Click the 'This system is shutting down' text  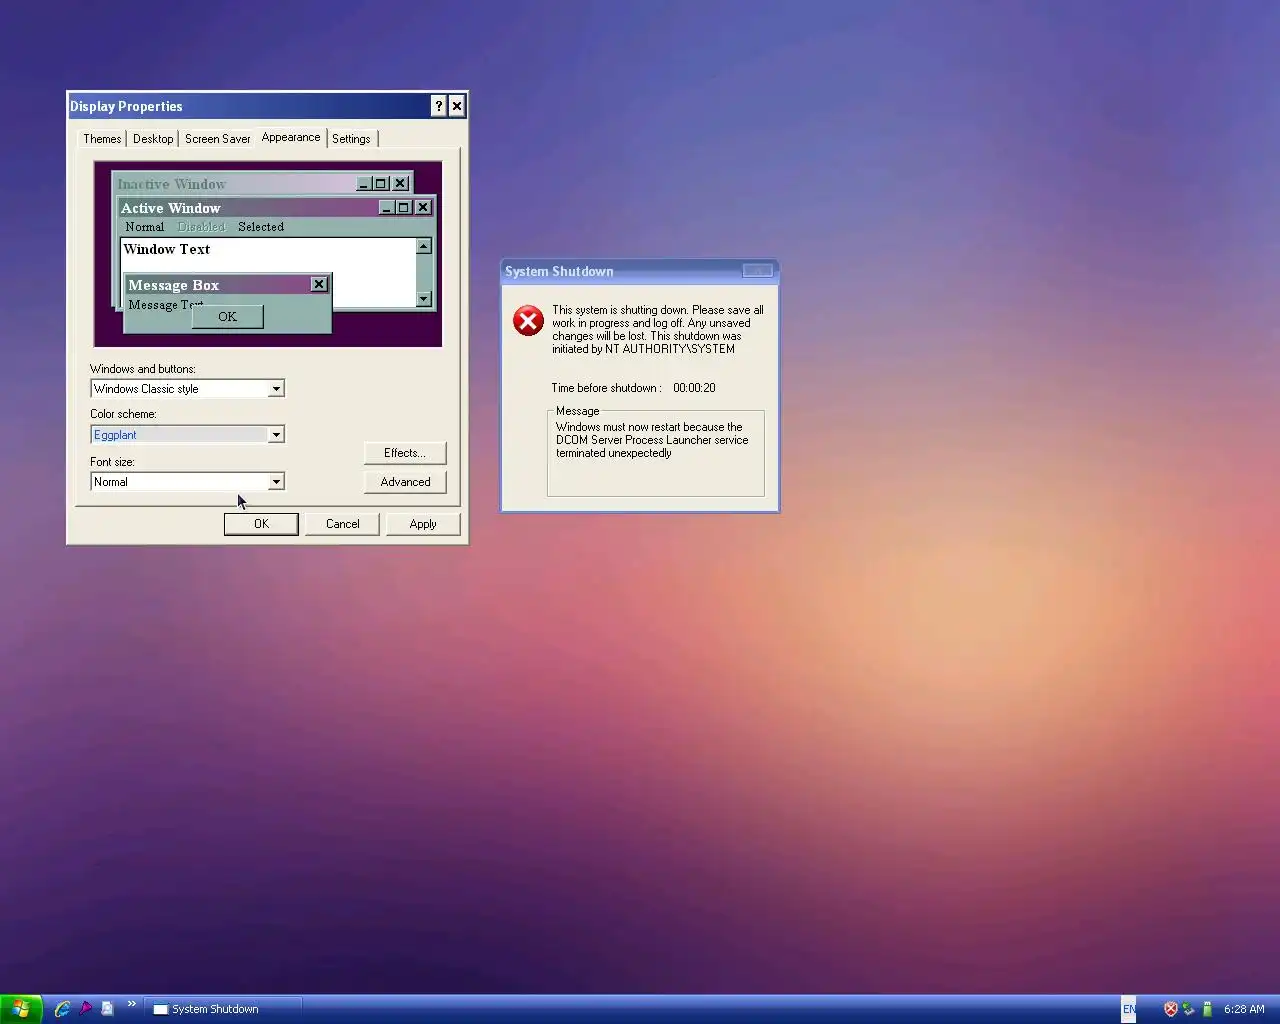point(658,329)
